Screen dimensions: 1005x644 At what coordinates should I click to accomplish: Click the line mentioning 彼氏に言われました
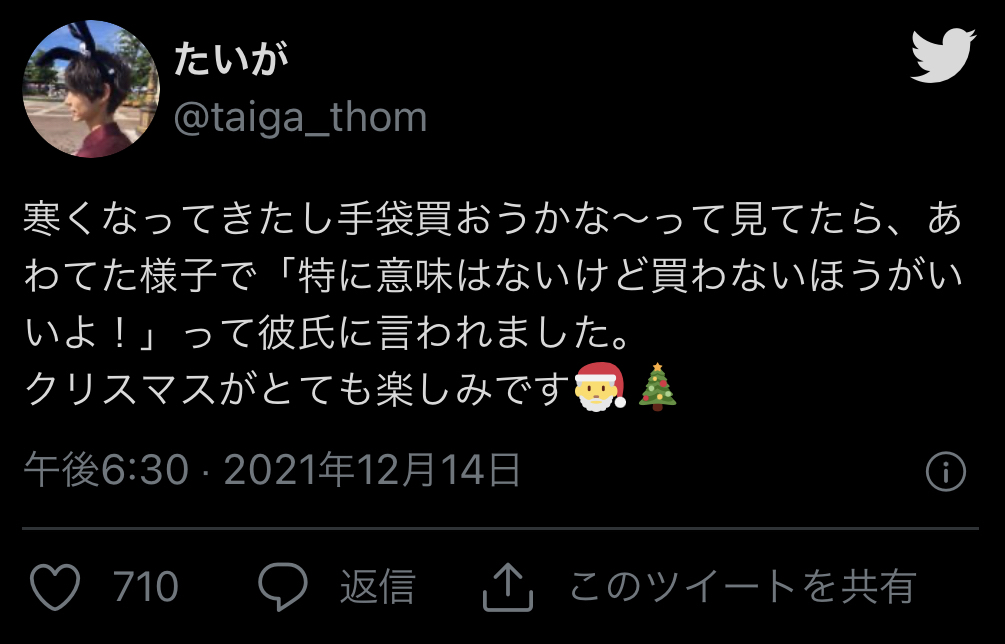327,333
